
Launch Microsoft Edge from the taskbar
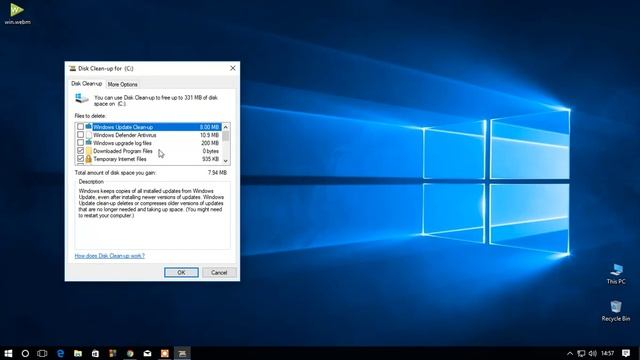coord(60,353)
